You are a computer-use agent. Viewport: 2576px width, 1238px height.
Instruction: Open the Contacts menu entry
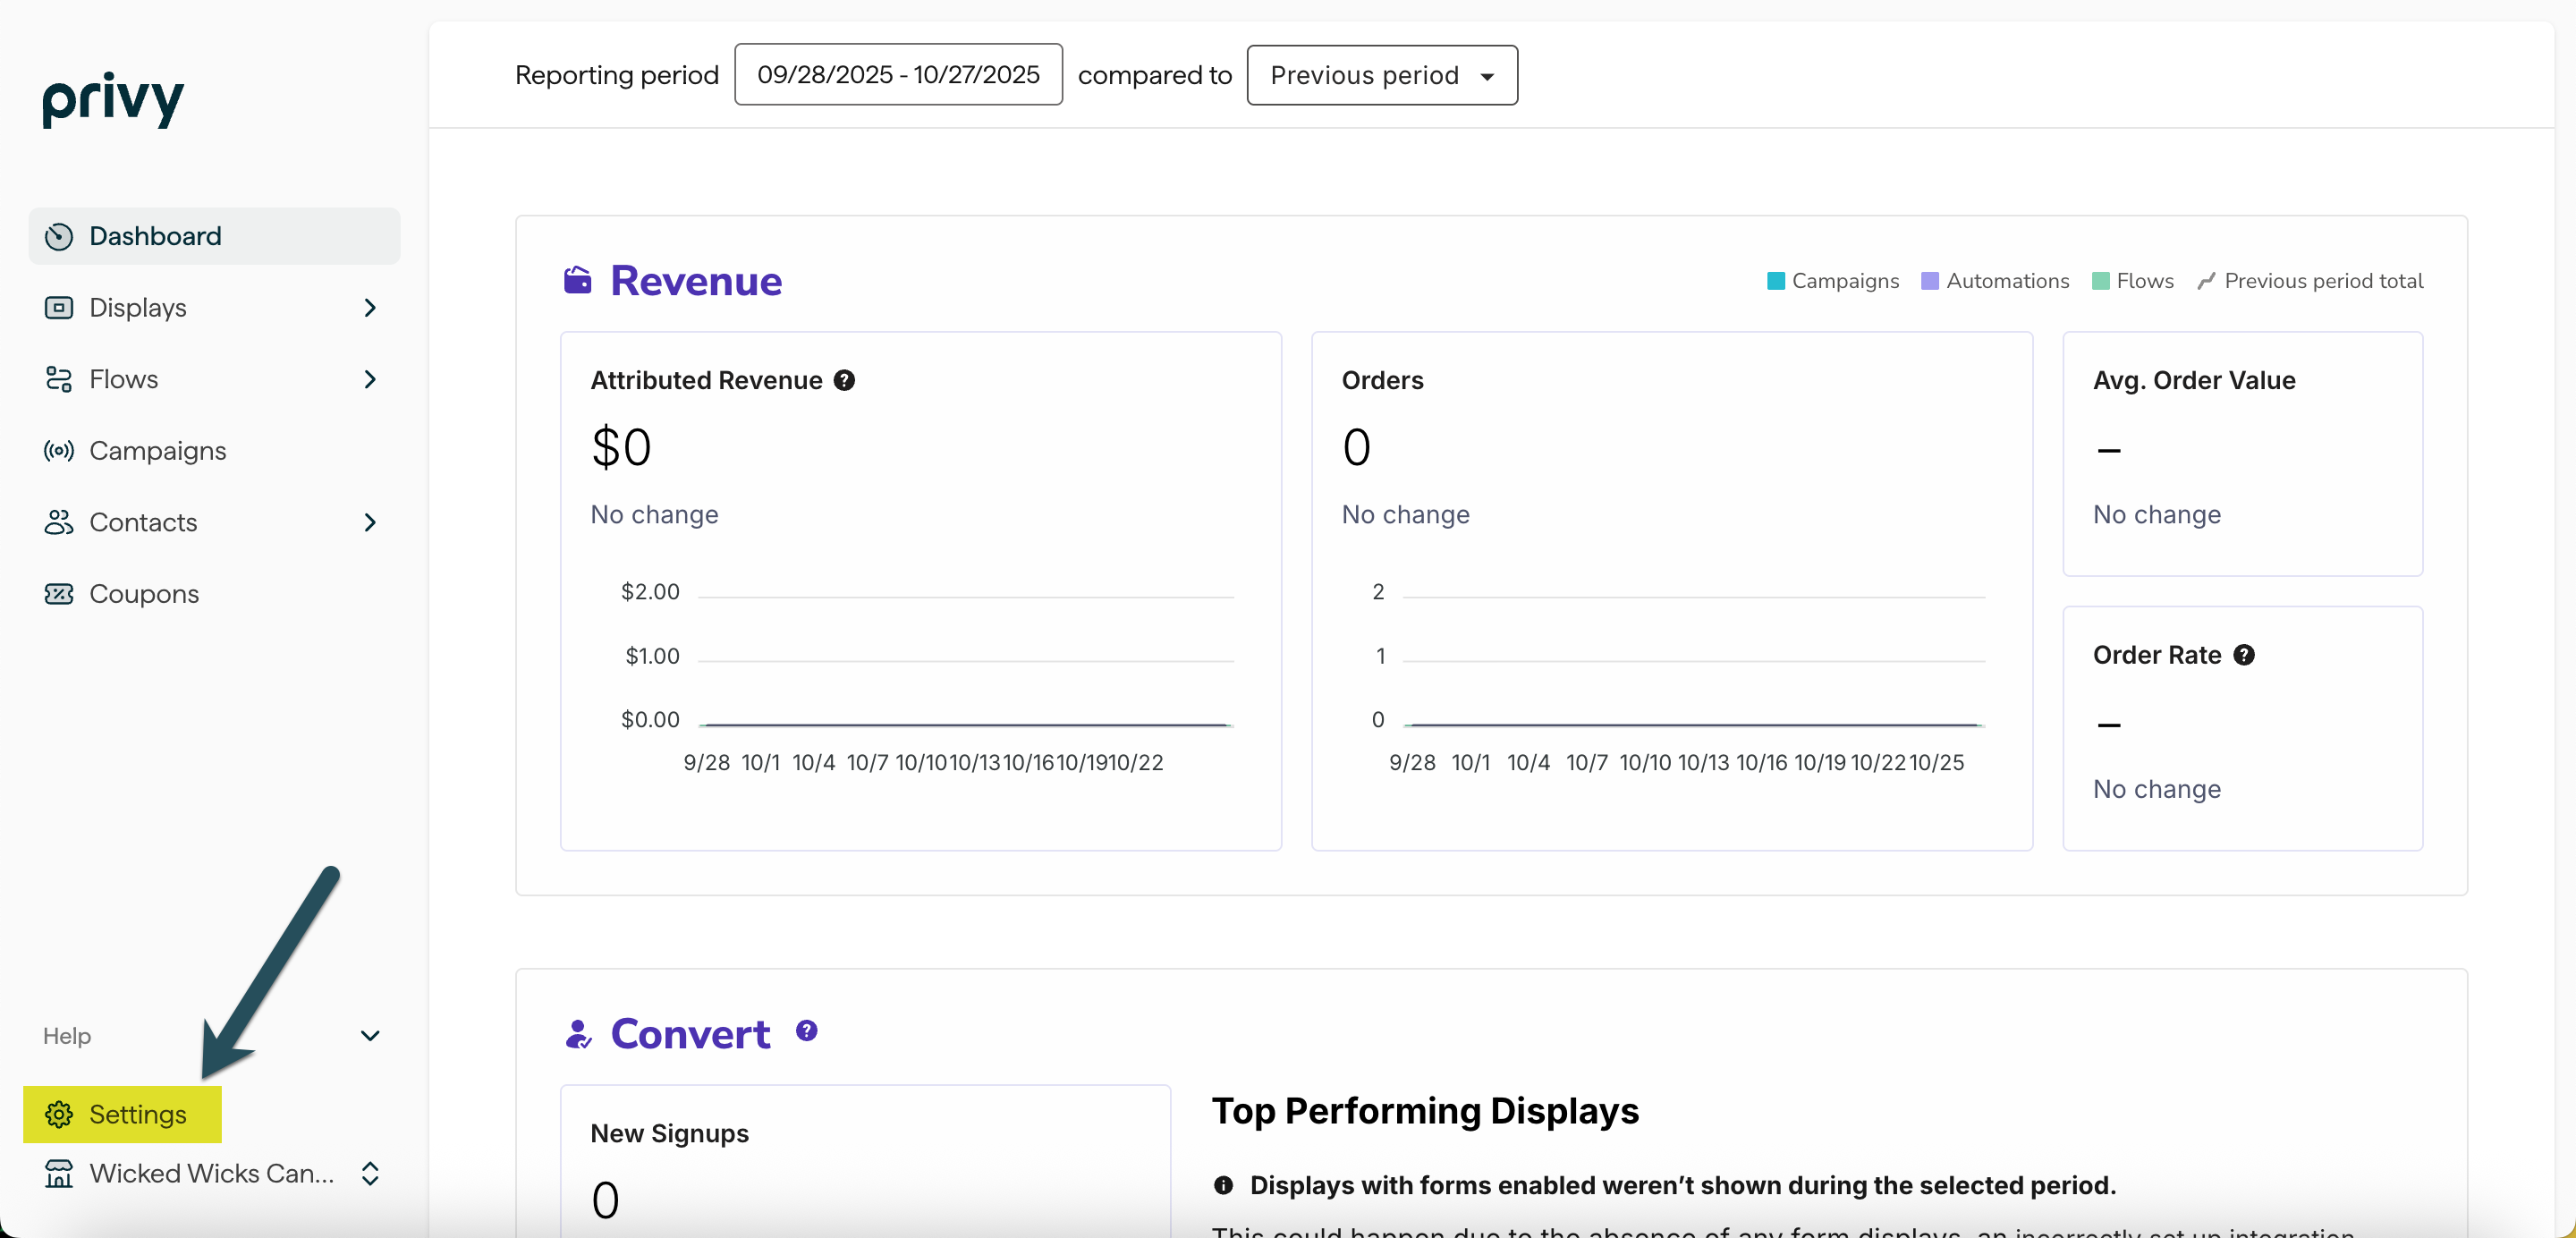(x=143, y=522)
